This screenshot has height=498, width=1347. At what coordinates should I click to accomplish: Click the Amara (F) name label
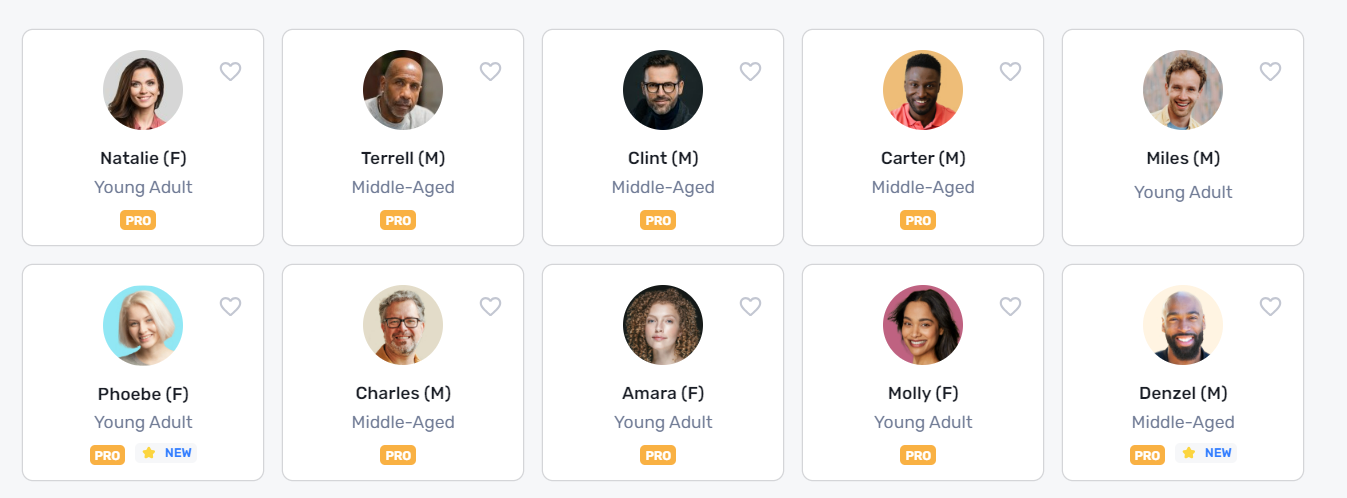click(x=663, y=393)
